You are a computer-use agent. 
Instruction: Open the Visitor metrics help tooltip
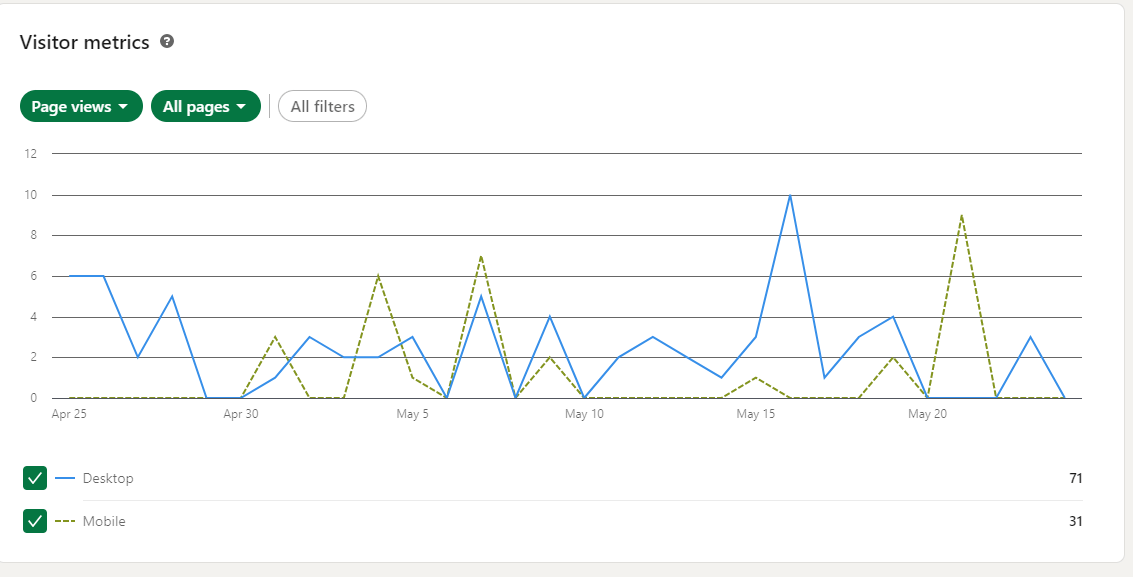(167, 42)
